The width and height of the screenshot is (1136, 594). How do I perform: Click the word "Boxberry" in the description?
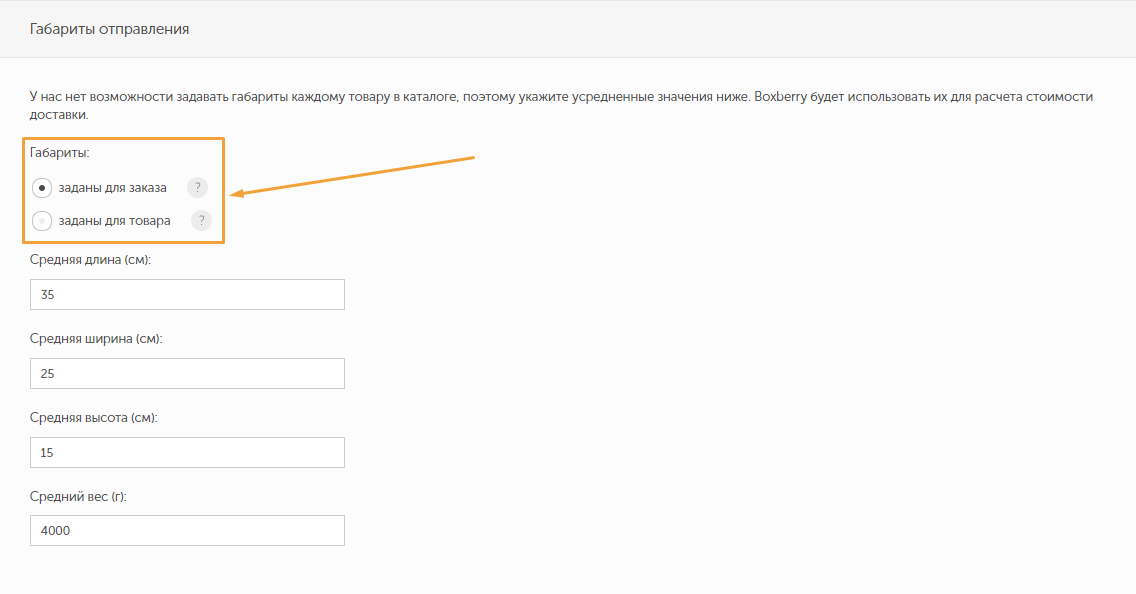point(784,98)
